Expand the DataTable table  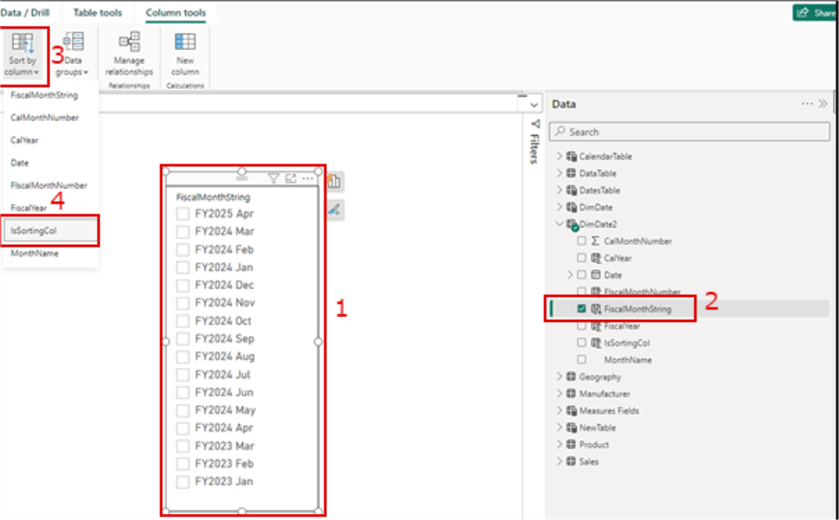(x=559, y=173)
